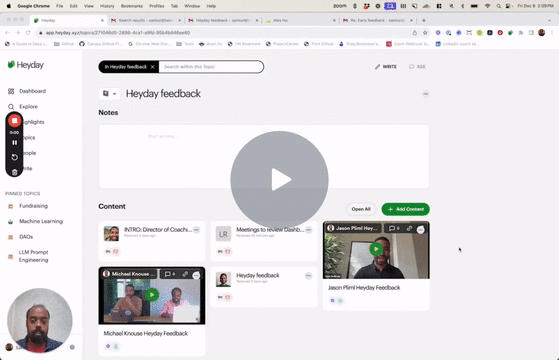Image resolution: width=559 pixels, height=360 pixels.
Task: Open options for the INTRO Director card
Action: (196, 230)
